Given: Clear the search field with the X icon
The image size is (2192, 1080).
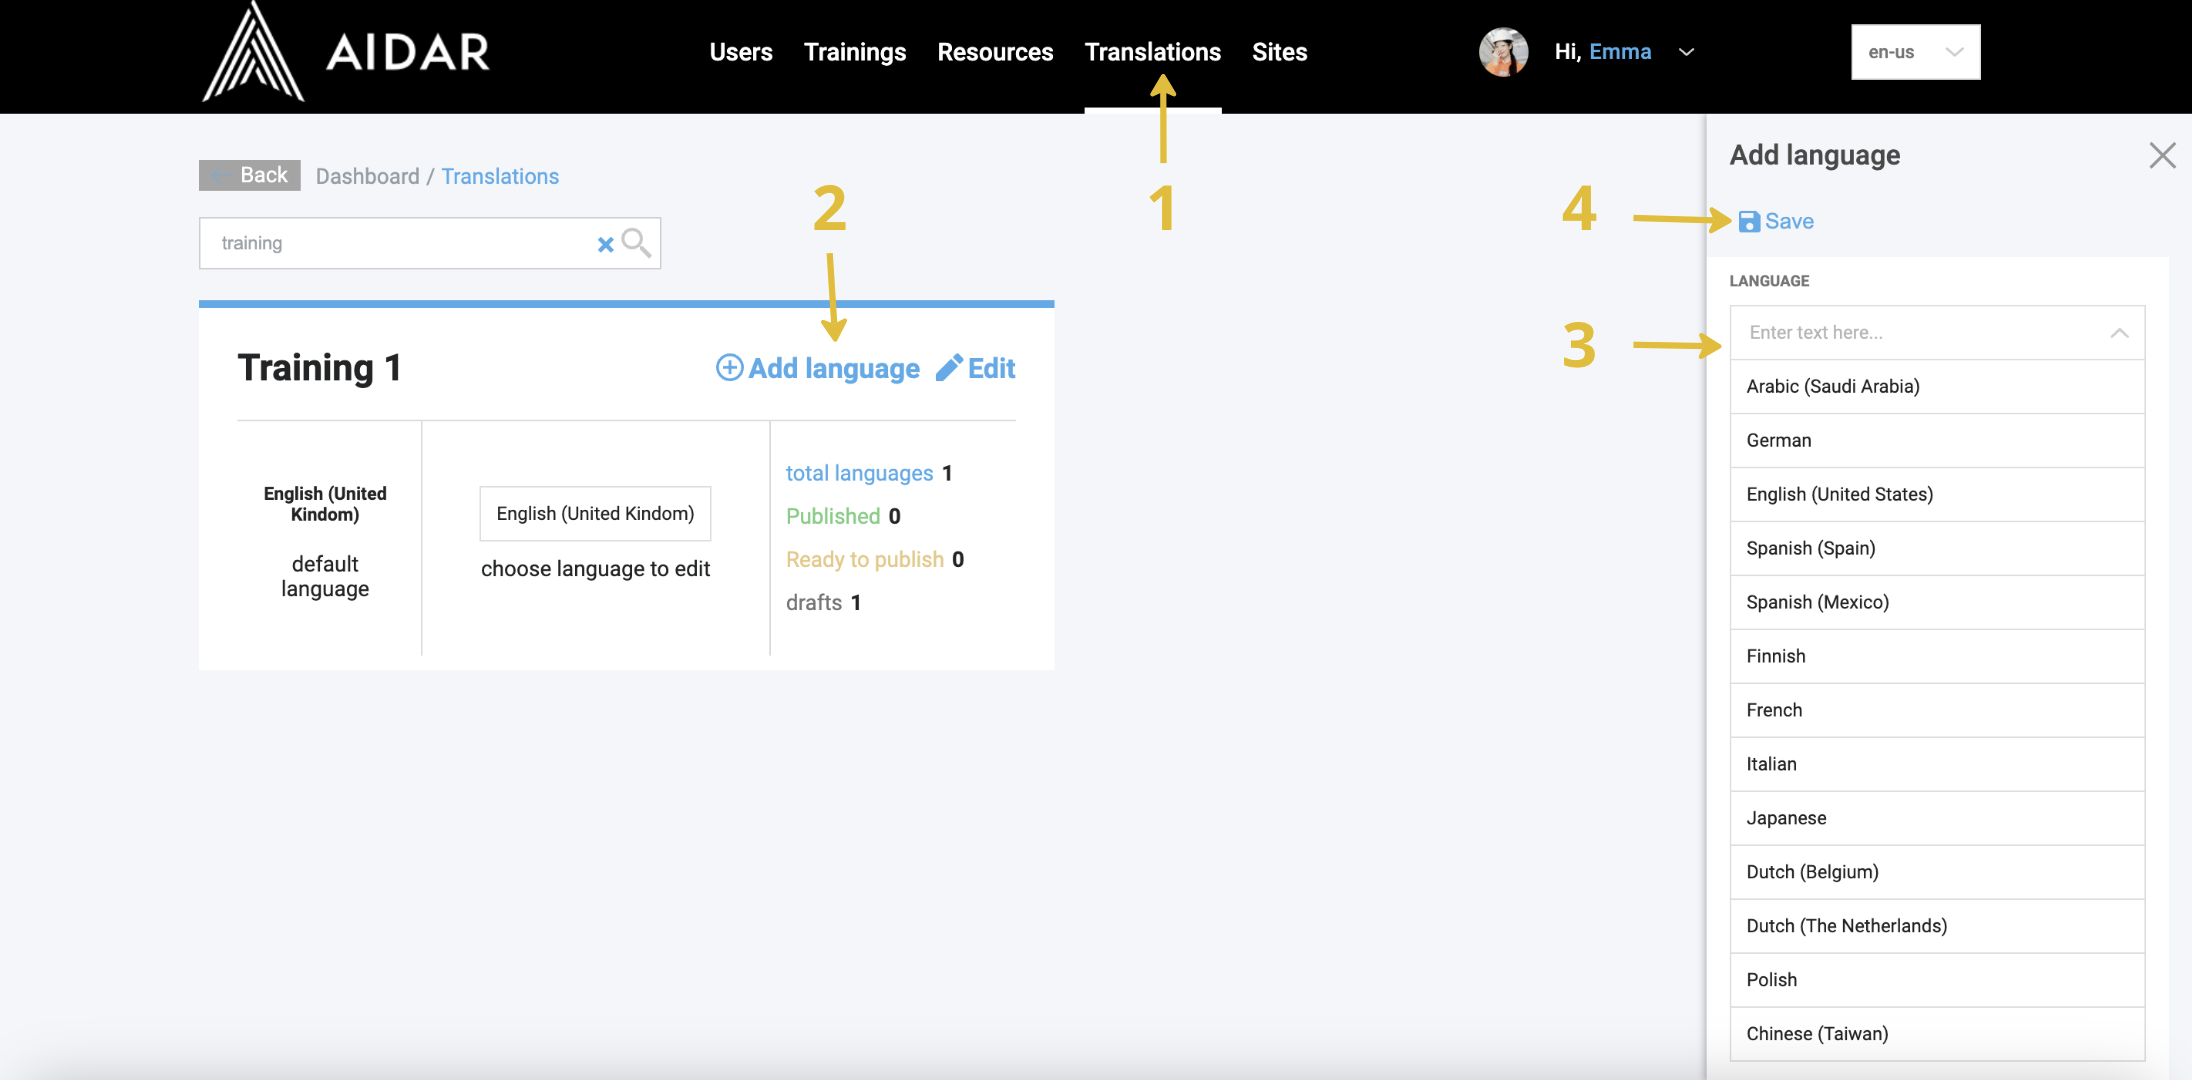Looking at the screenshot, I should 605,244.
